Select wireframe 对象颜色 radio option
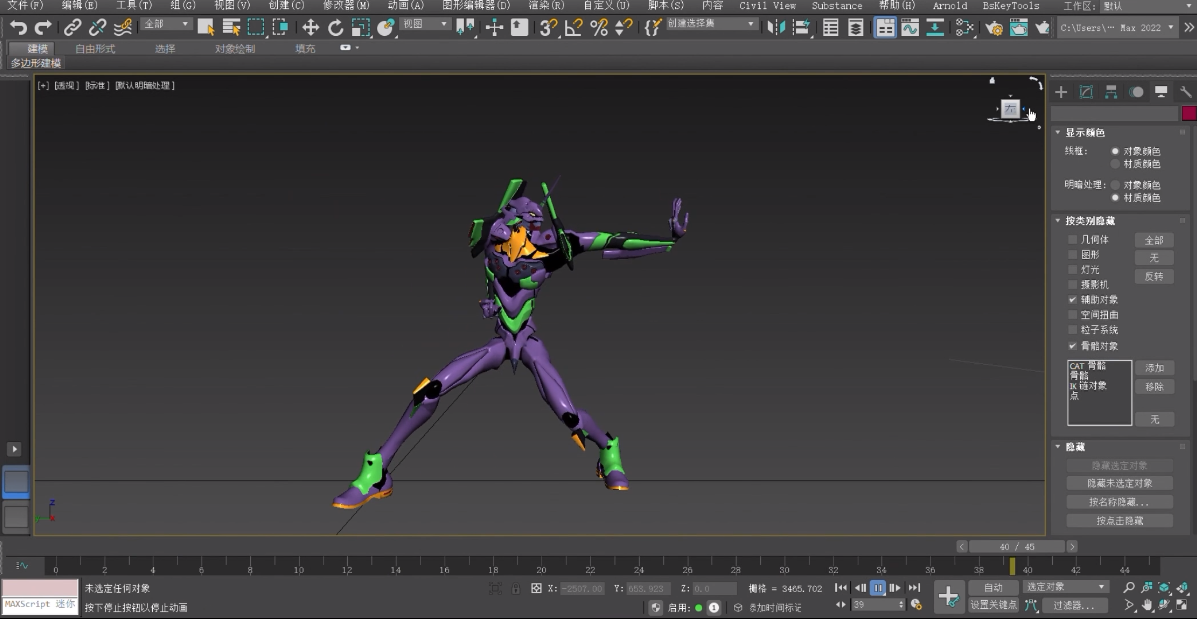The width and height of the screenshot is (1197, 619). (1115, 151)
